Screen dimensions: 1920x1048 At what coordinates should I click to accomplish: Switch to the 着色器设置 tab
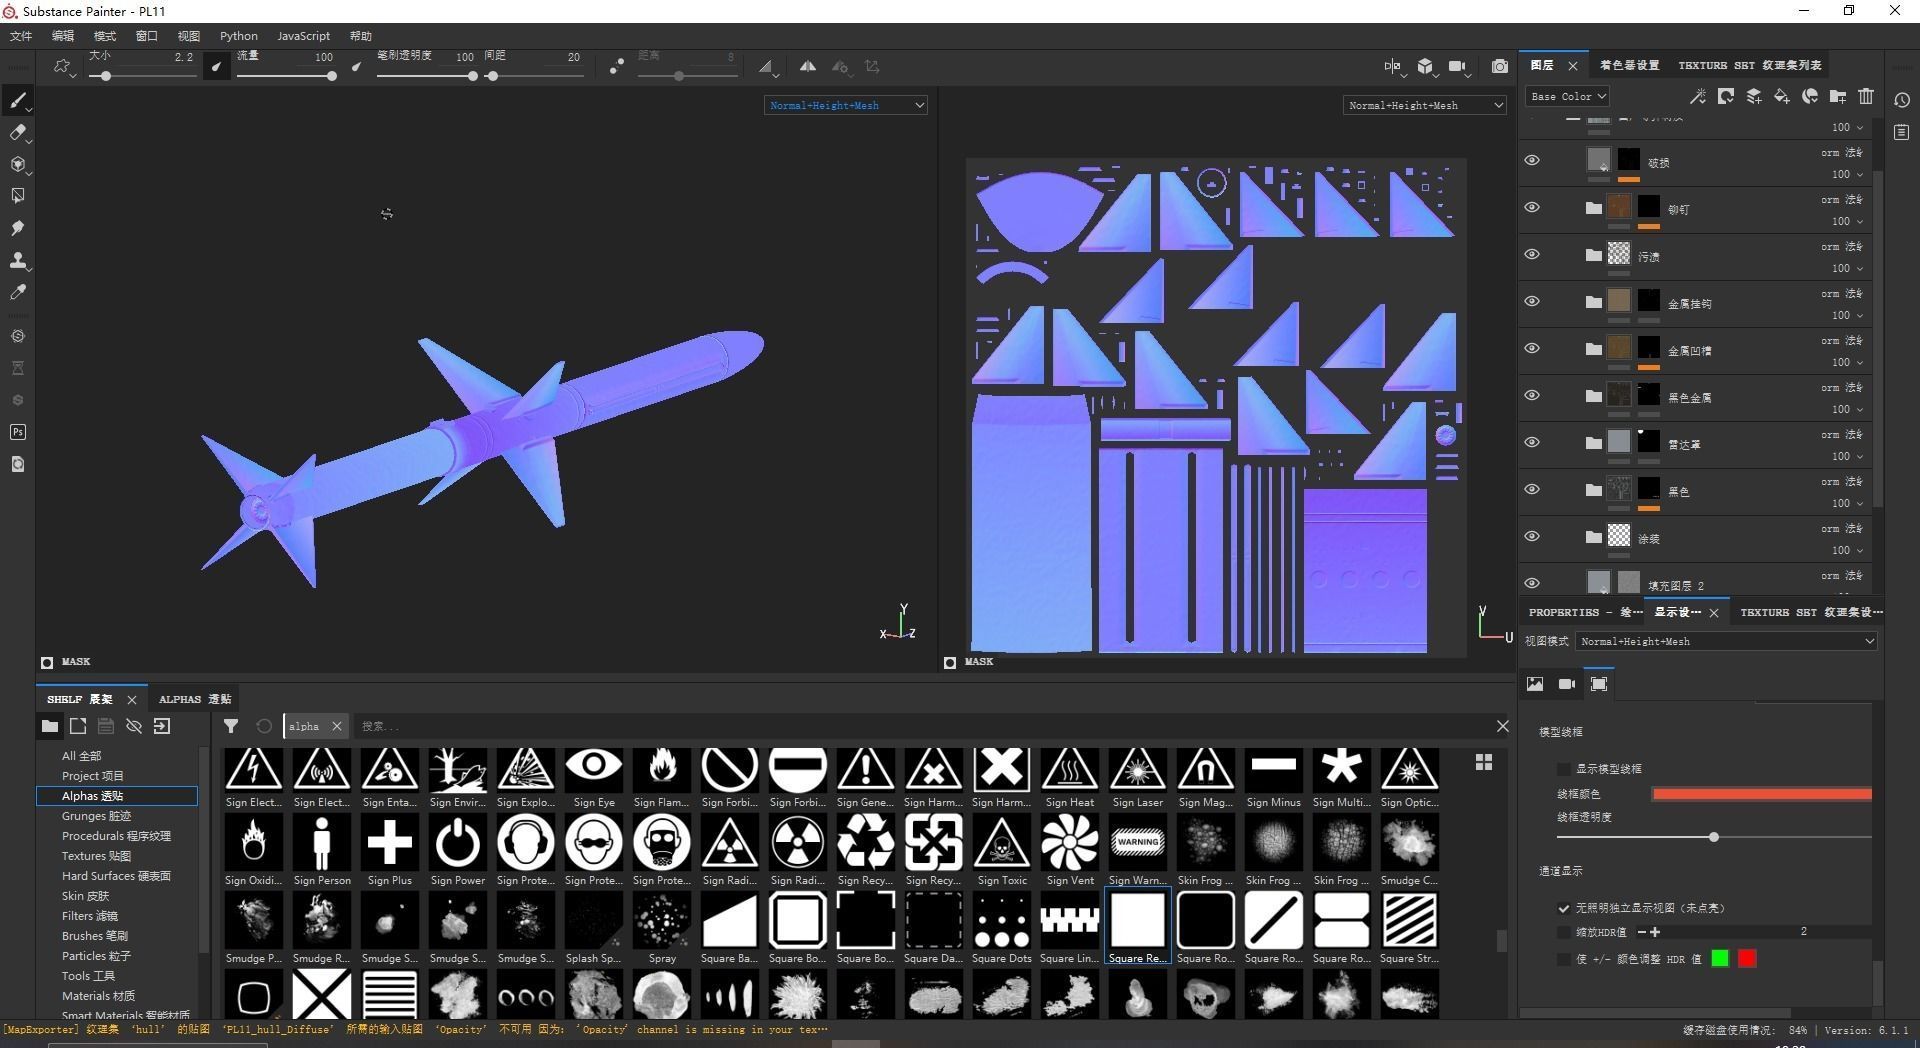click(x=1629, y=65)
